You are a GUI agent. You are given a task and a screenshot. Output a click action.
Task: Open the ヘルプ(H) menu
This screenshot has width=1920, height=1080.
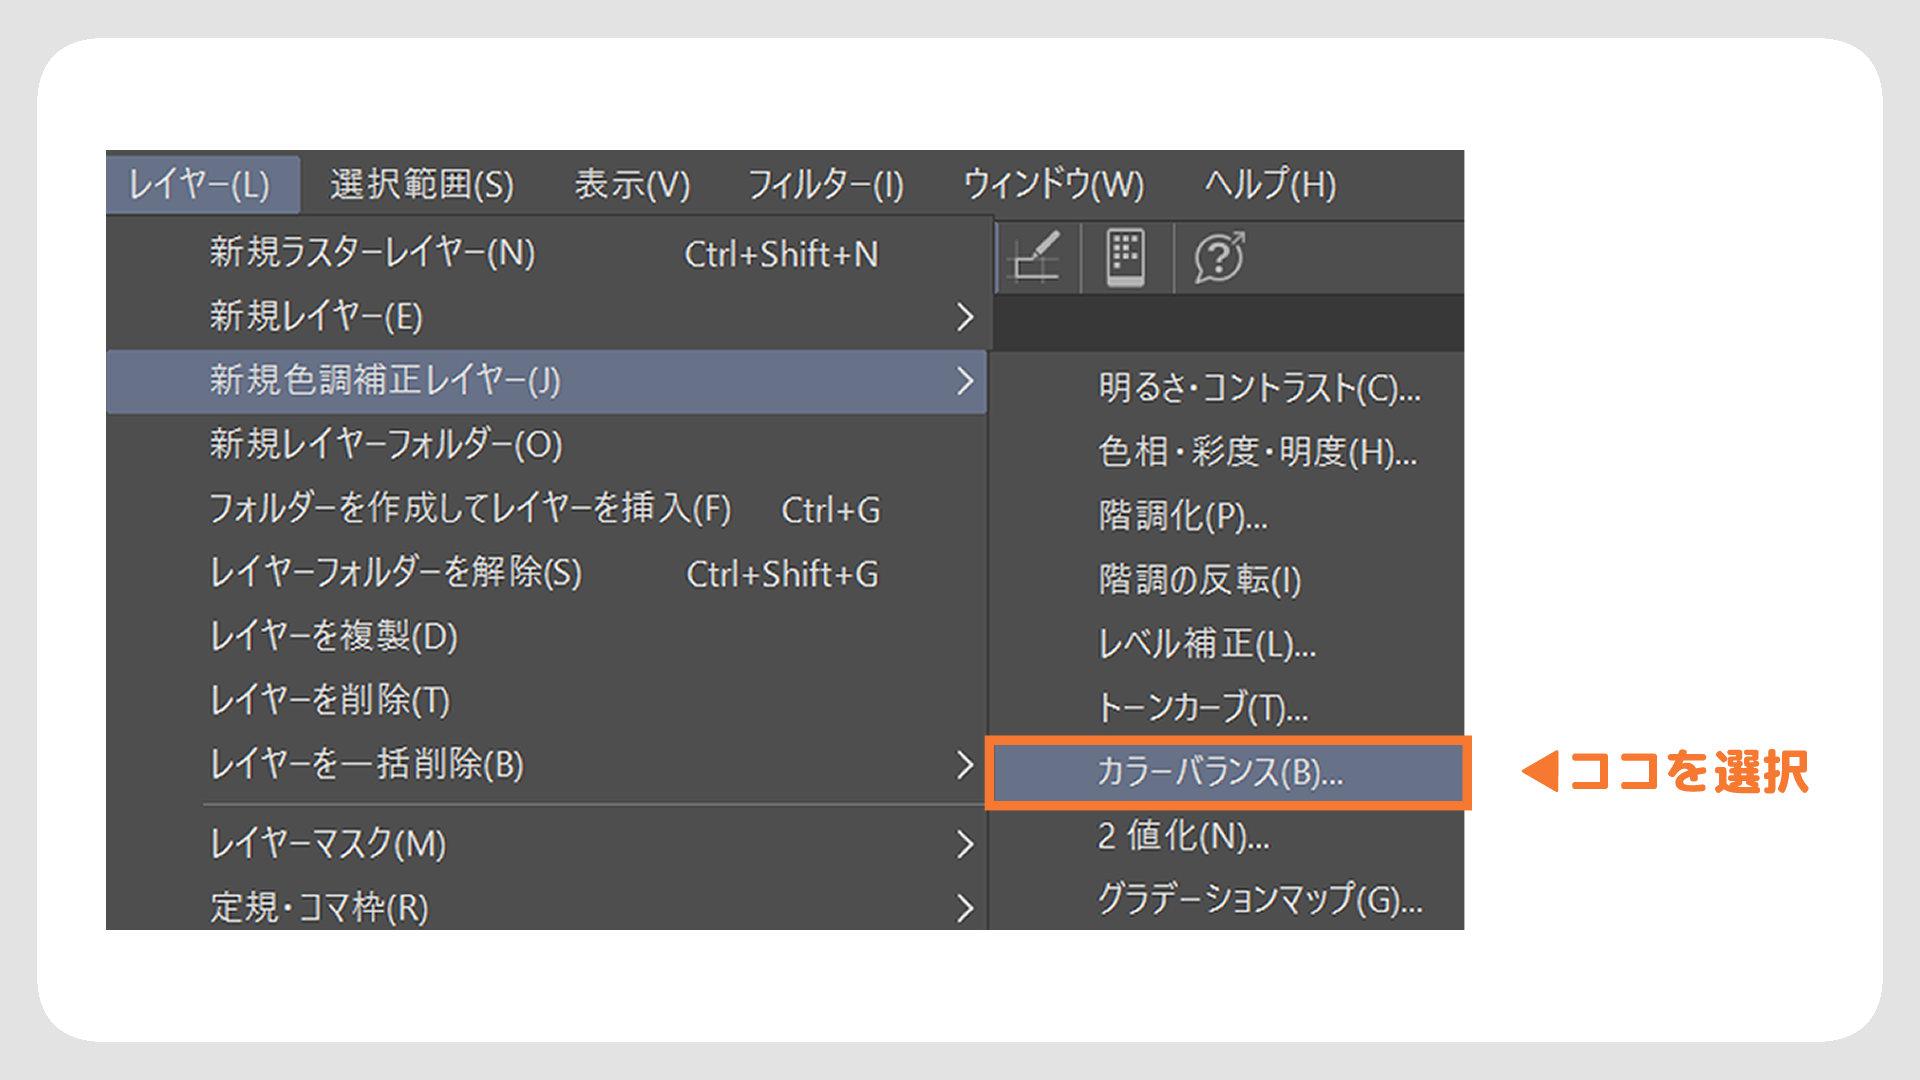click(1270, 184)
